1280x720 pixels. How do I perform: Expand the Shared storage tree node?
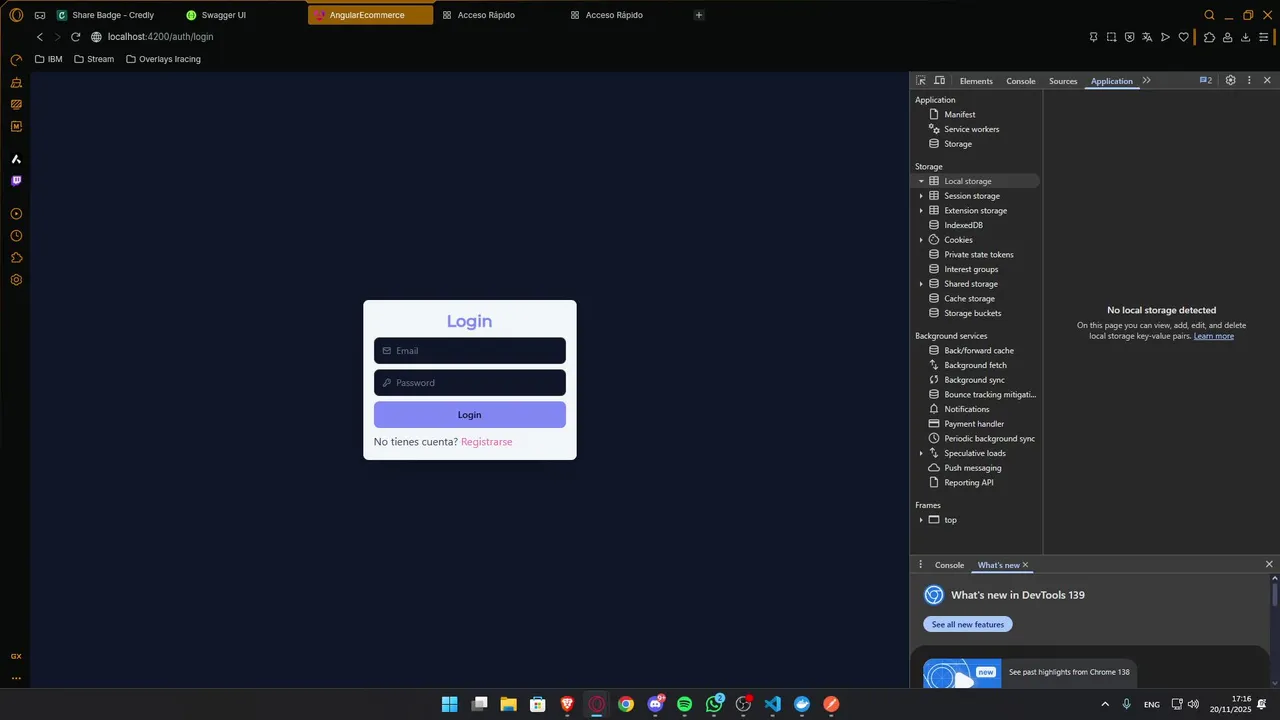[x=921, y=284]
